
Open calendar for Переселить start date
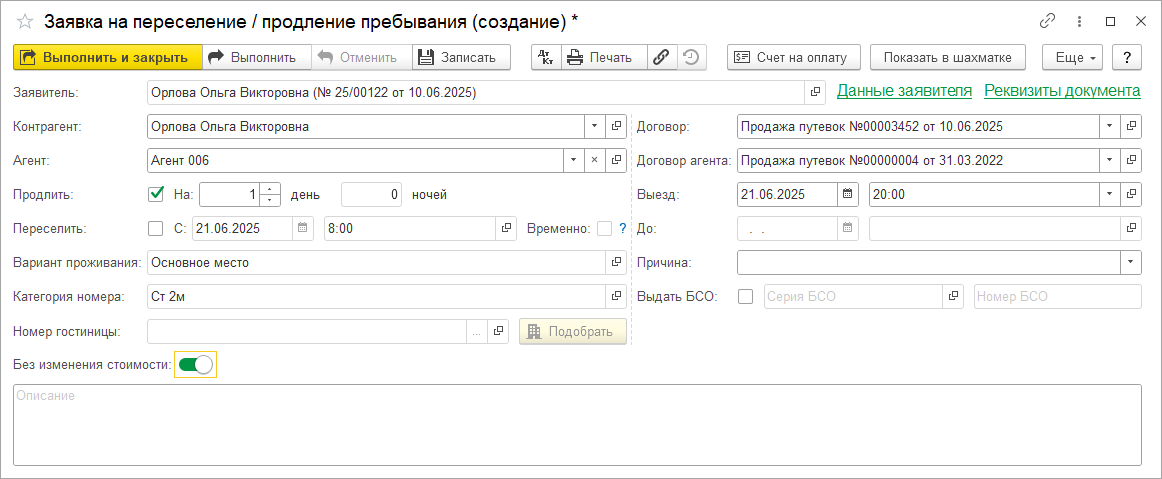pos(303,228)
